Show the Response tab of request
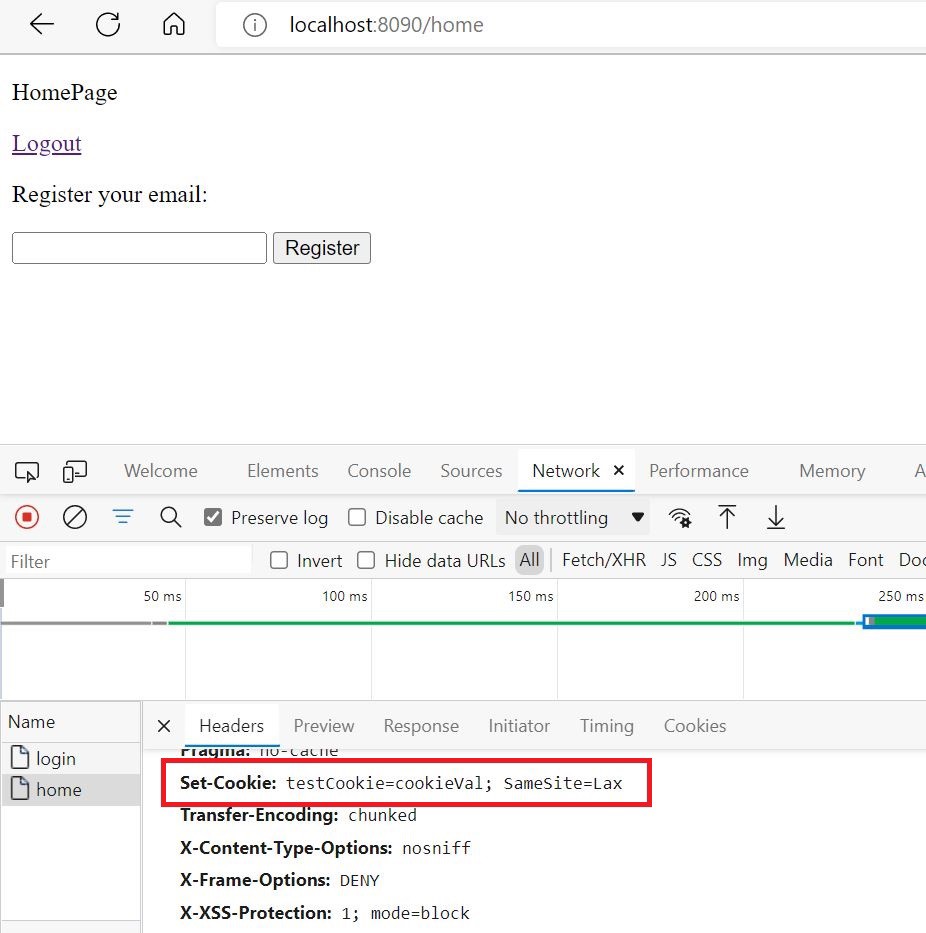The image size is (926, 933). [421, 726]
